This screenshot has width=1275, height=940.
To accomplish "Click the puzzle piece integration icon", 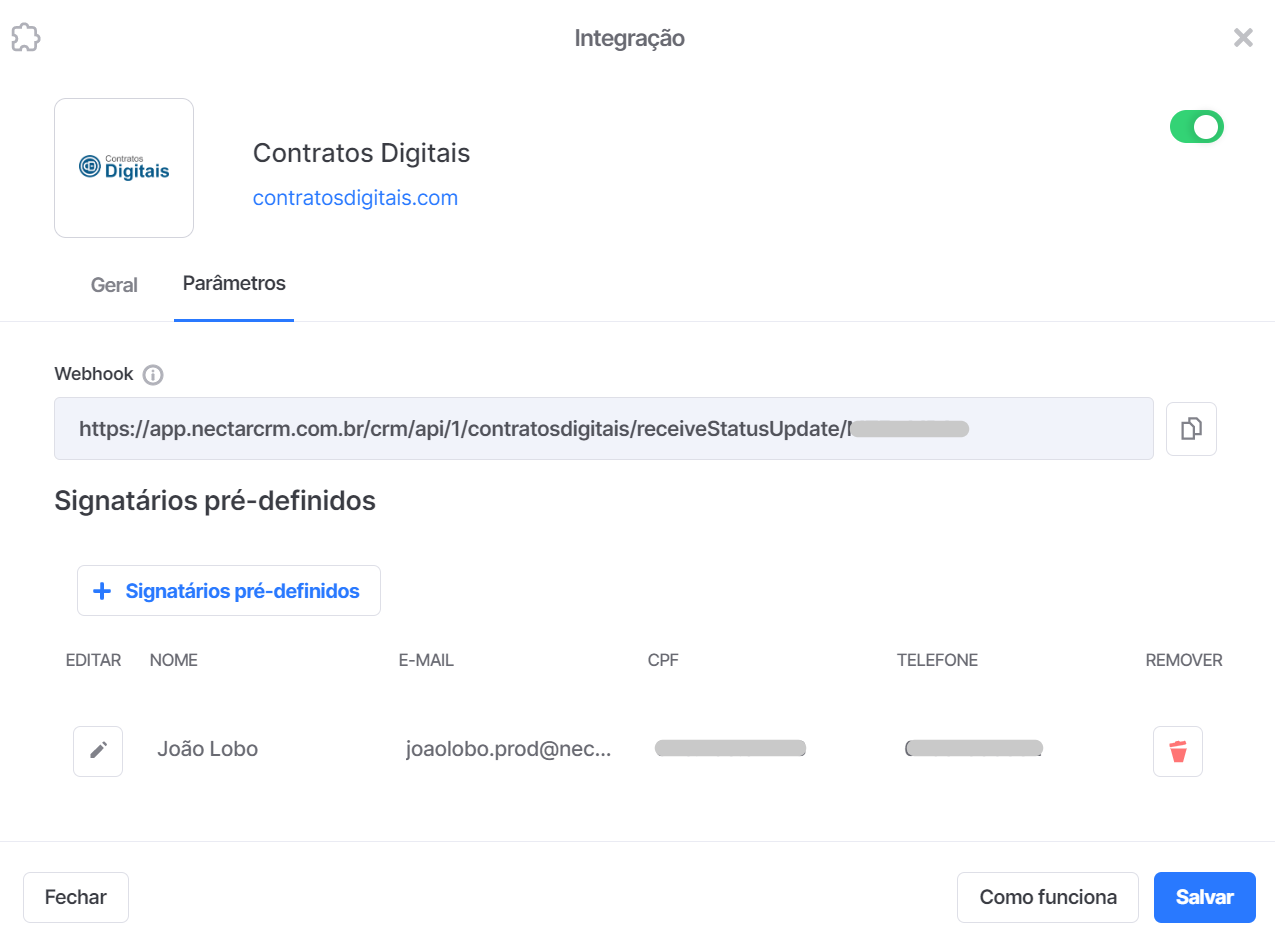I will pos(26,38).
